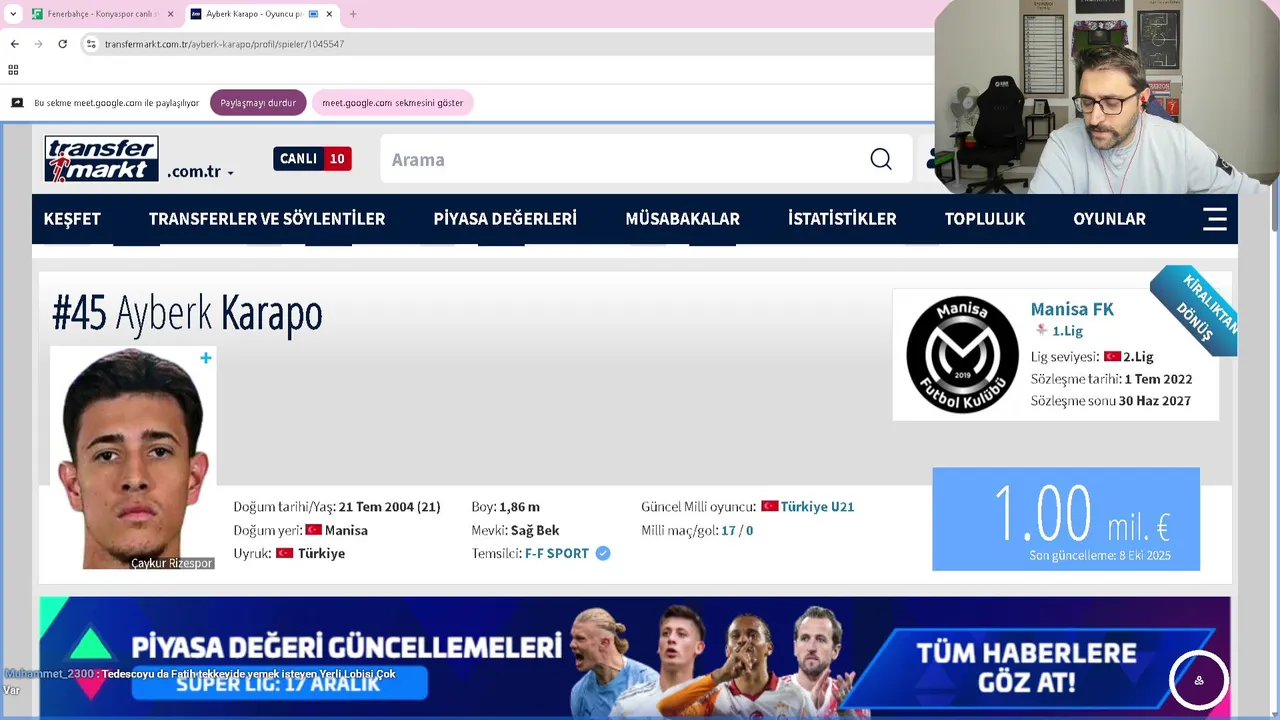
Task: Open the TOPLULUK menu
Action: tap(985, 219)
